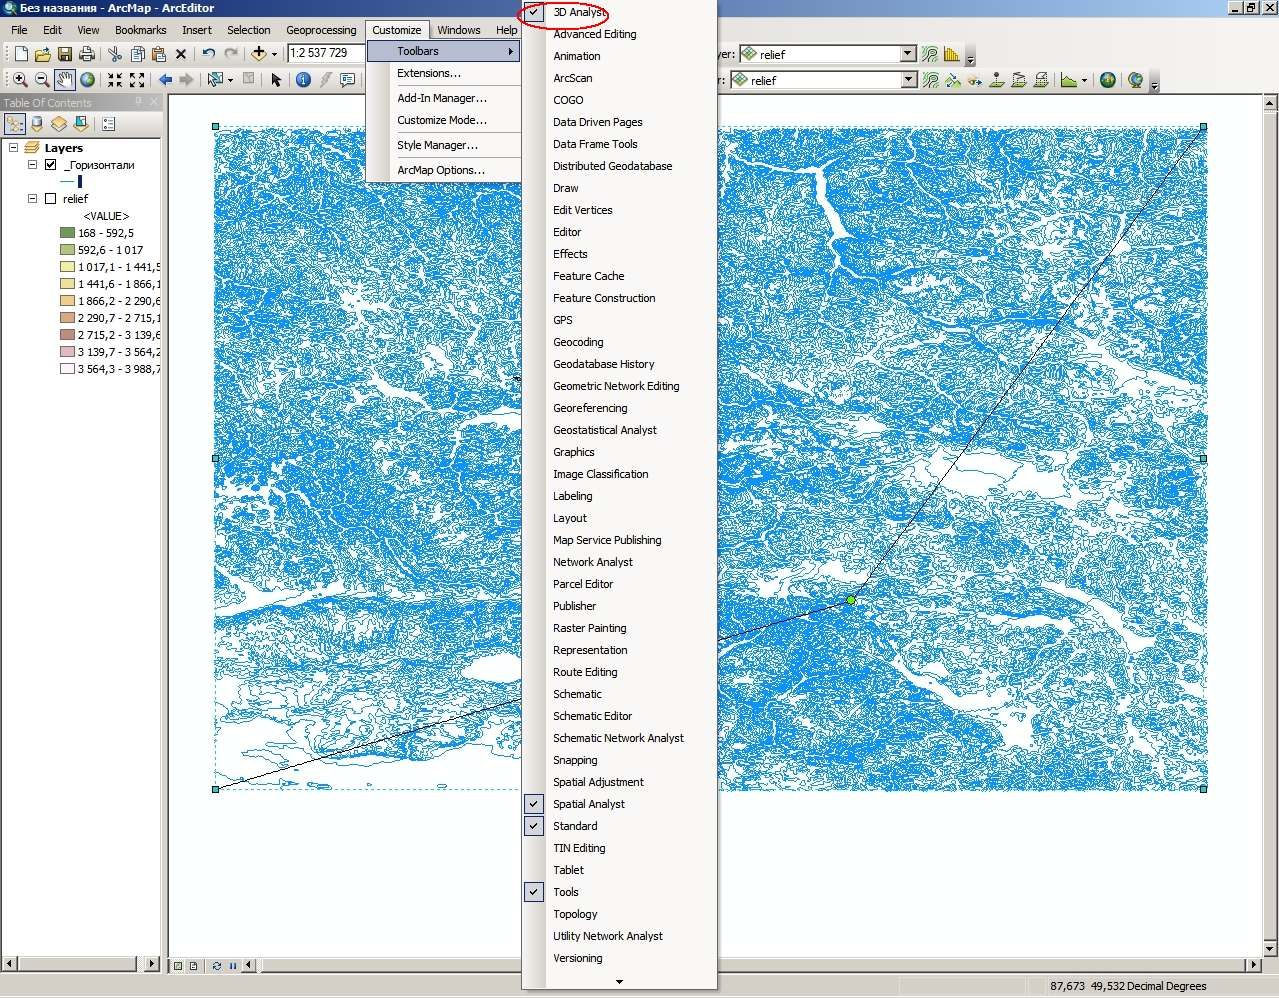This screenshot has height=998, width=1279.
Task: Select the Zoom Out tool
Action: [42, 80]
